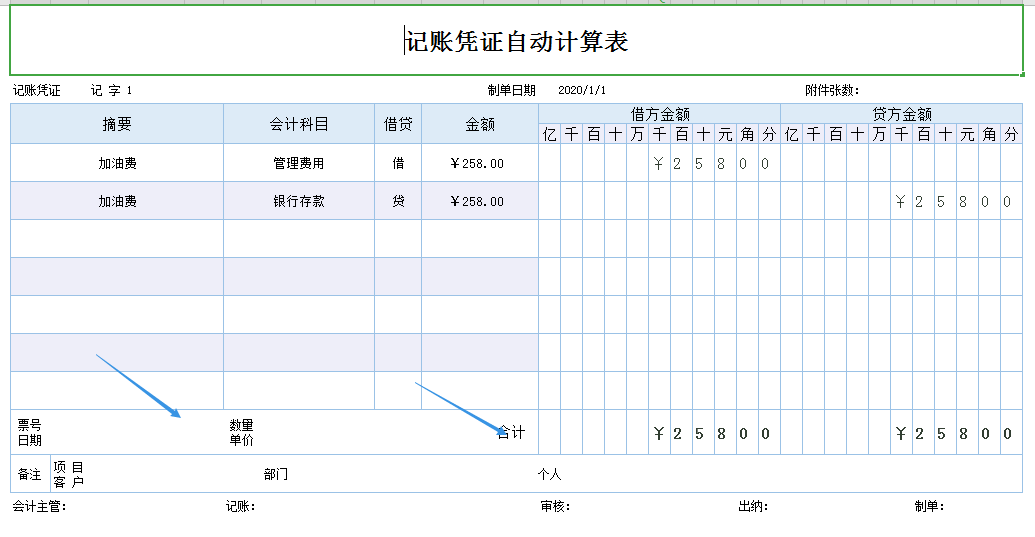
Task: Select the 管理费用 account cell
Action: (x=299, y=163)
